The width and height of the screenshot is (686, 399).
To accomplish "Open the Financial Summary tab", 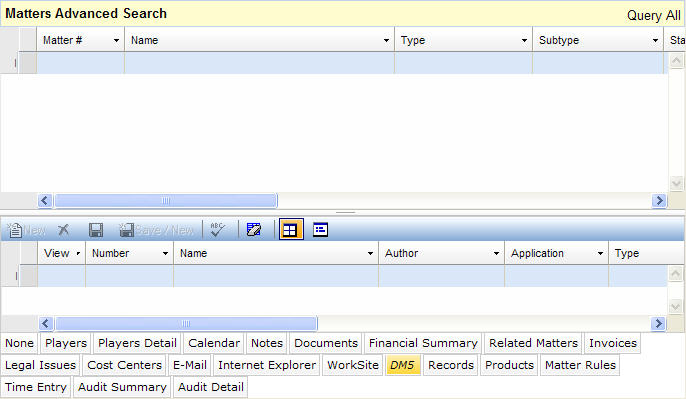I will pos(423,343).
